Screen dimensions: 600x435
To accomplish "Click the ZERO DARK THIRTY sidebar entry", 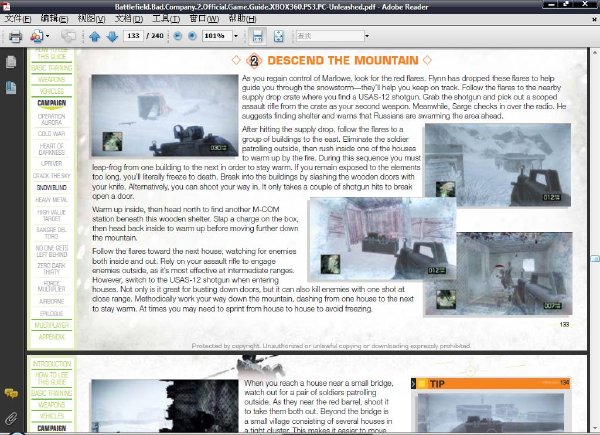I will pos(52,269).
